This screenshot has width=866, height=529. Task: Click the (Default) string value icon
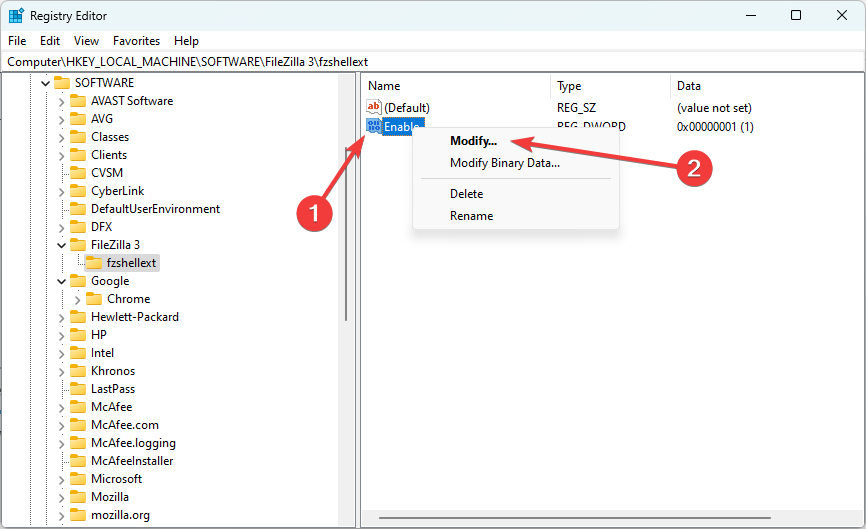[x=374, y=107]
